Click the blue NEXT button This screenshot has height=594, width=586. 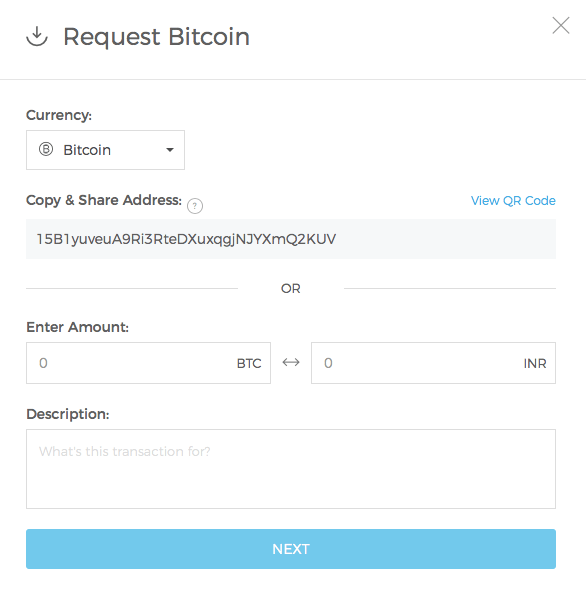(x=291, y=549)
